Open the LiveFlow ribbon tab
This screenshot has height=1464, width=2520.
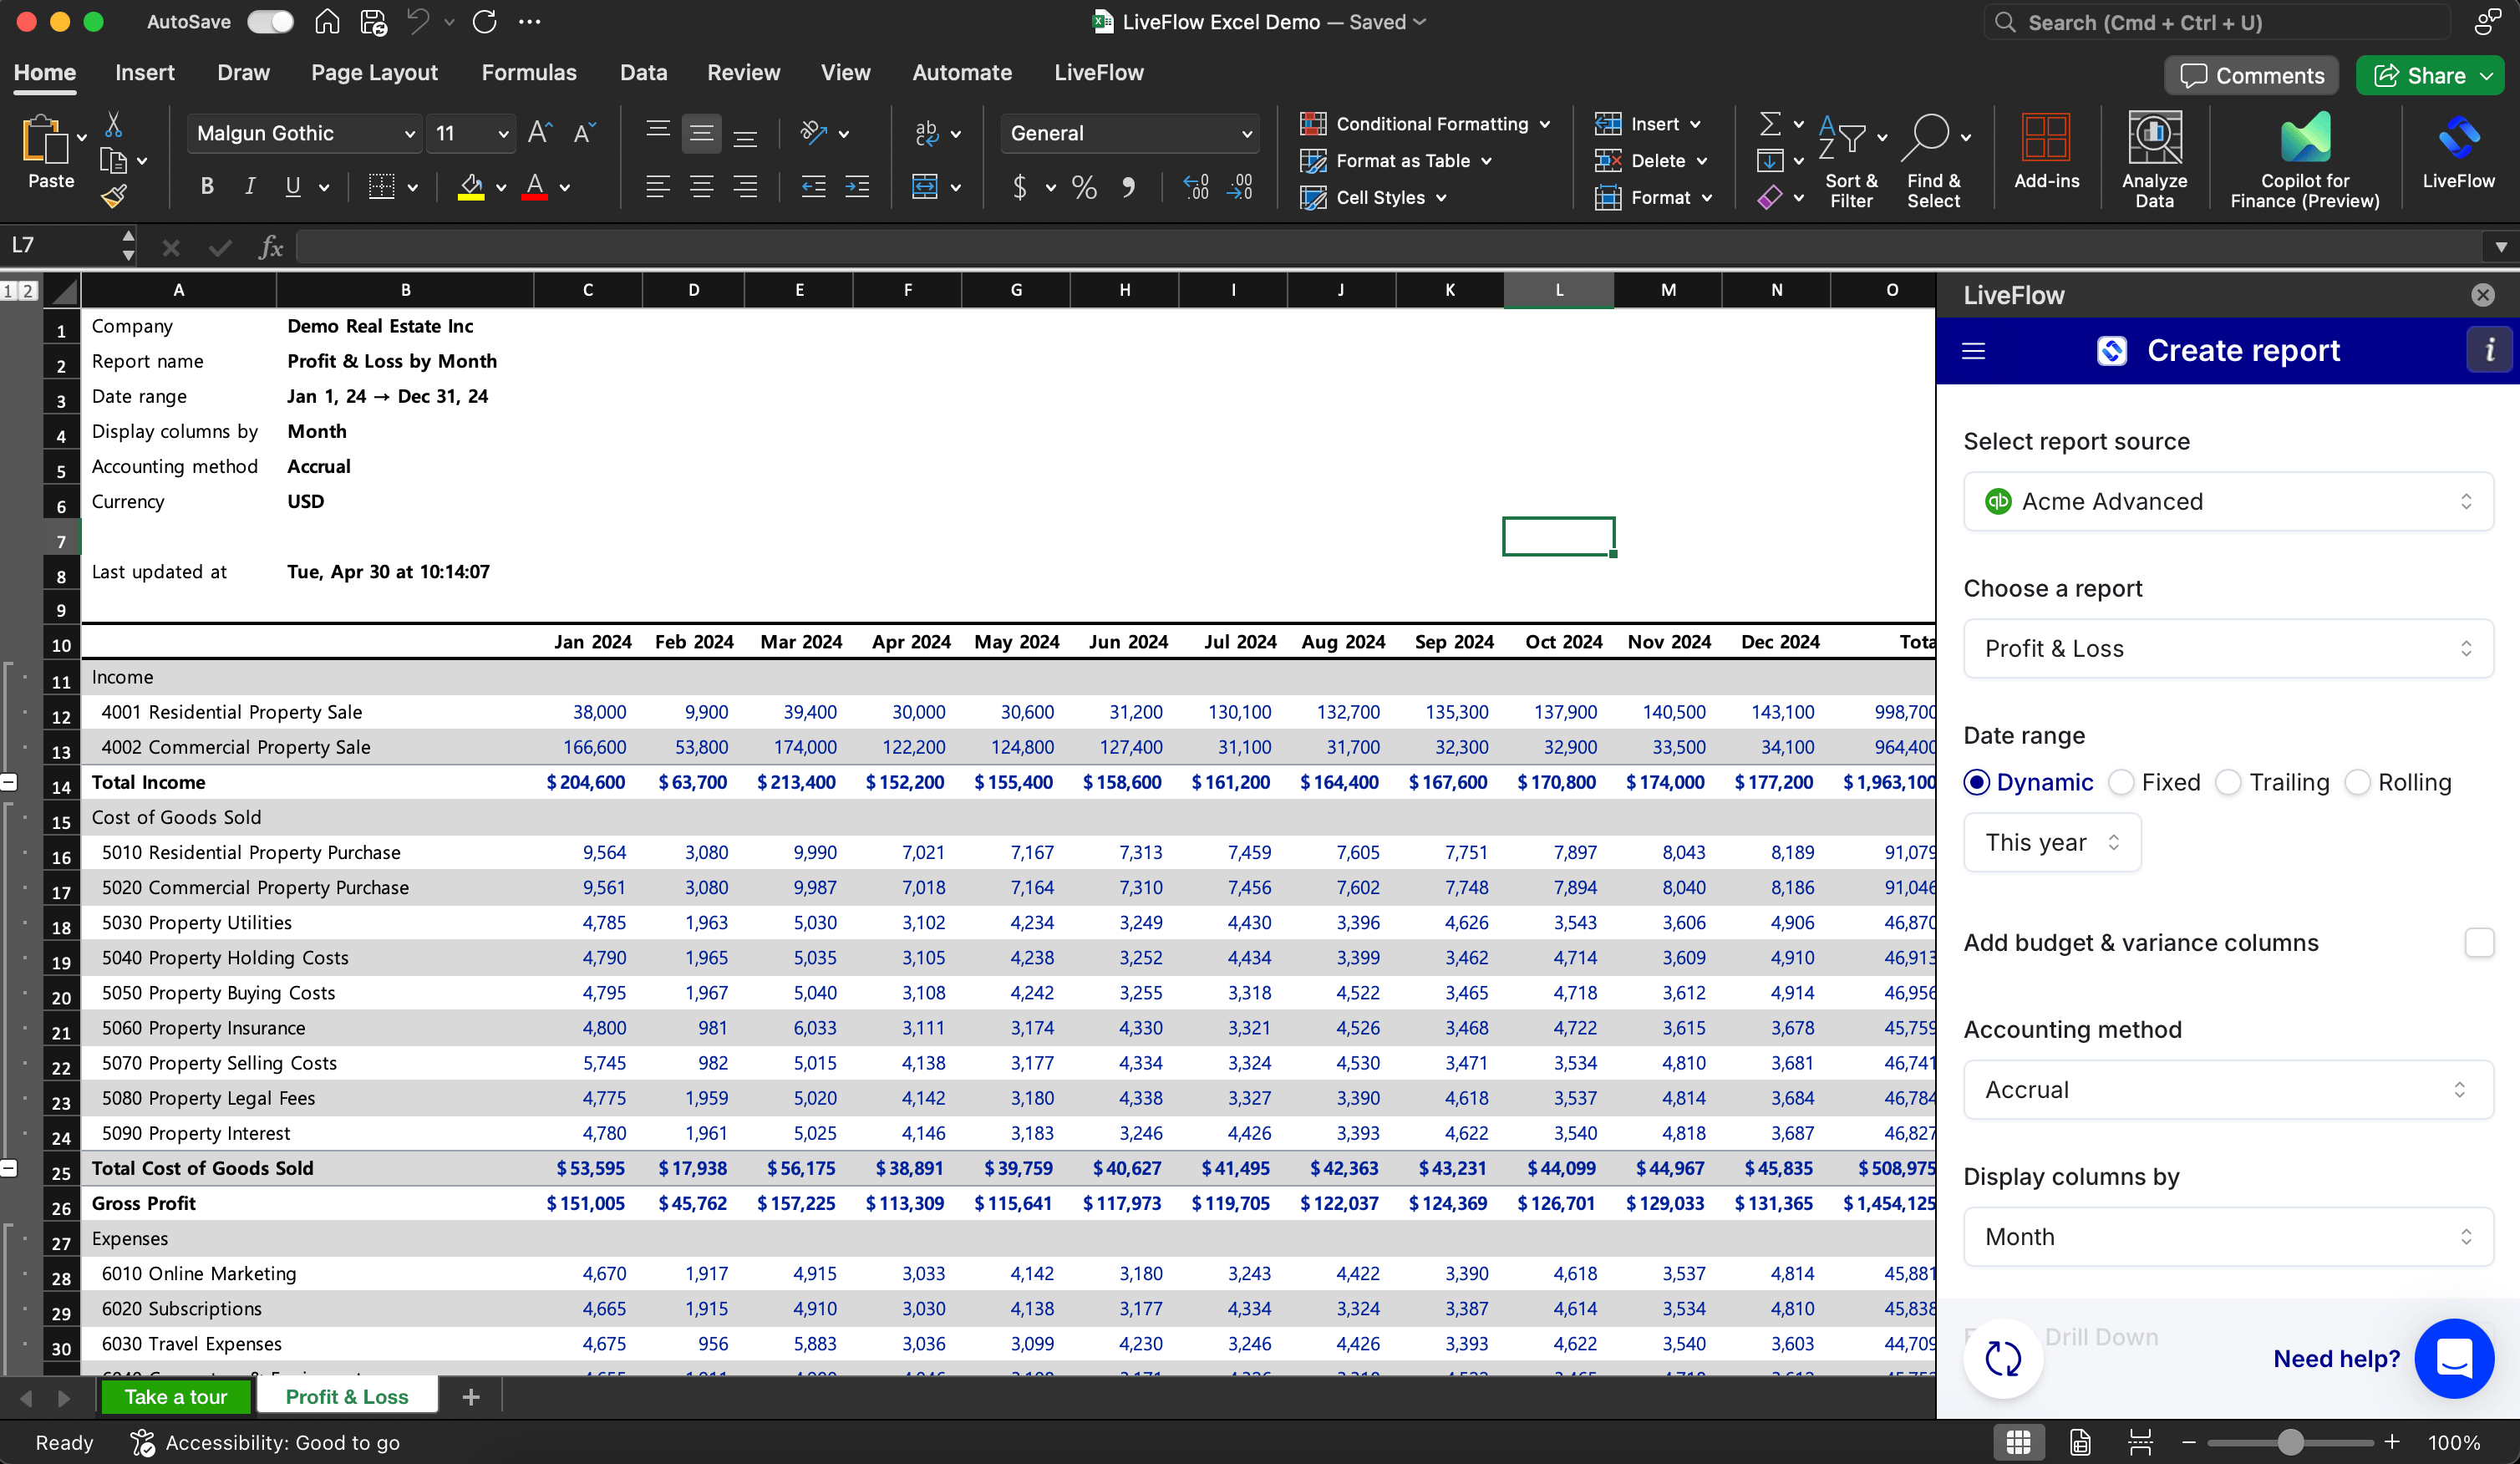(1098, 72)
